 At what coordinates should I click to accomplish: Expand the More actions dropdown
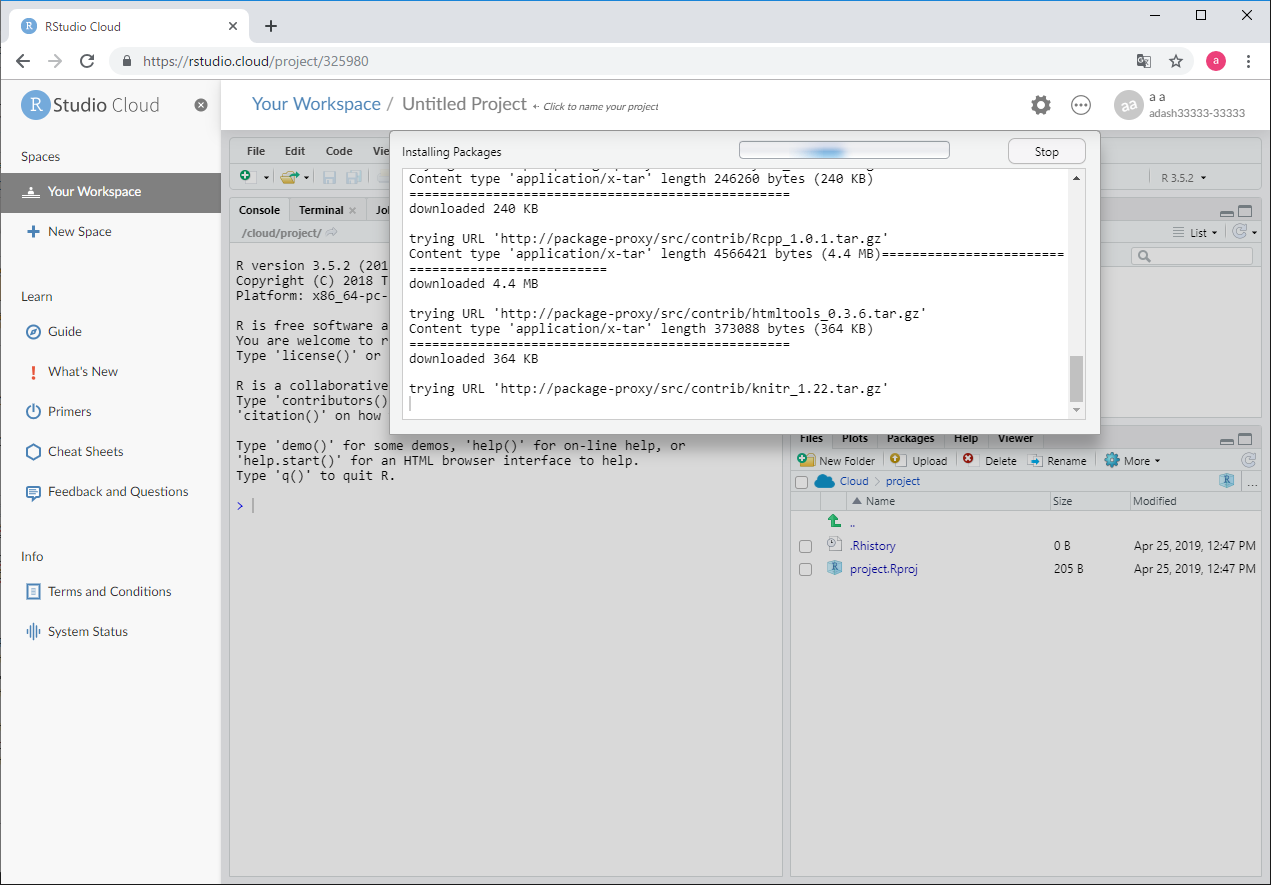click(x=1133, y=460)
